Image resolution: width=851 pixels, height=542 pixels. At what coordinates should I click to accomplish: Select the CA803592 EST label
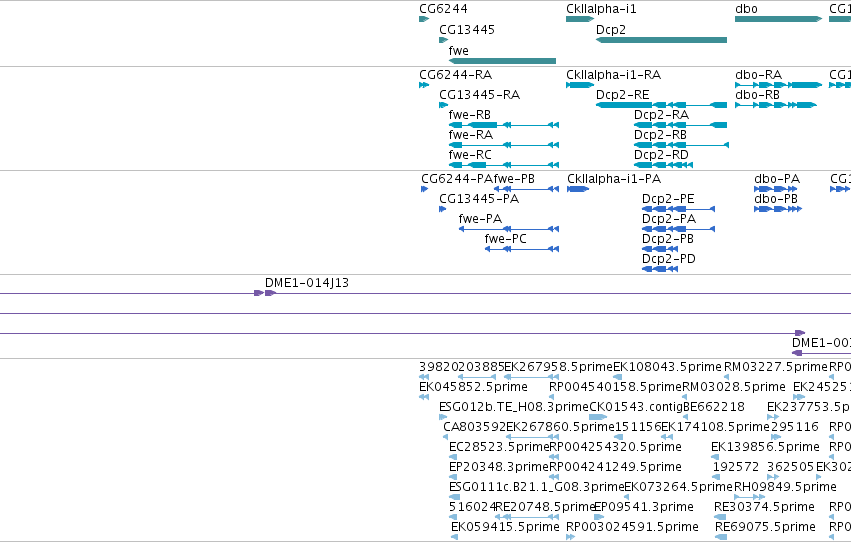coord(474,427)
